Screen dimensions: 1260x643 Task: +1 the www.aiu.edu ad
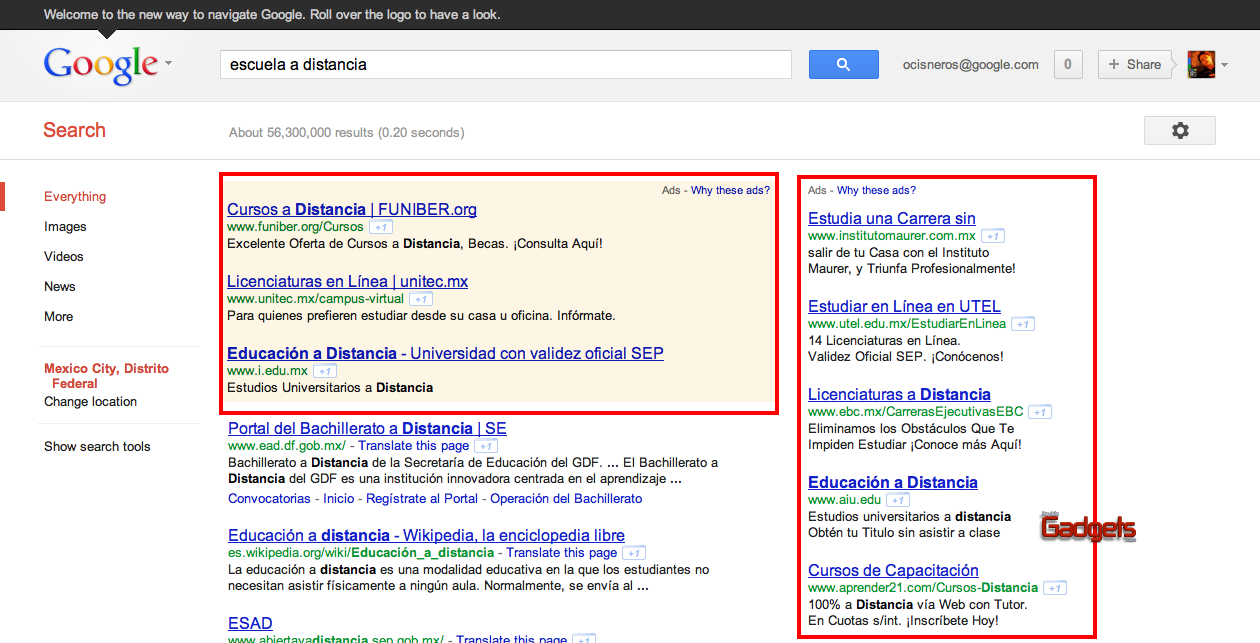pyautogui.click(x=898, y=500)
